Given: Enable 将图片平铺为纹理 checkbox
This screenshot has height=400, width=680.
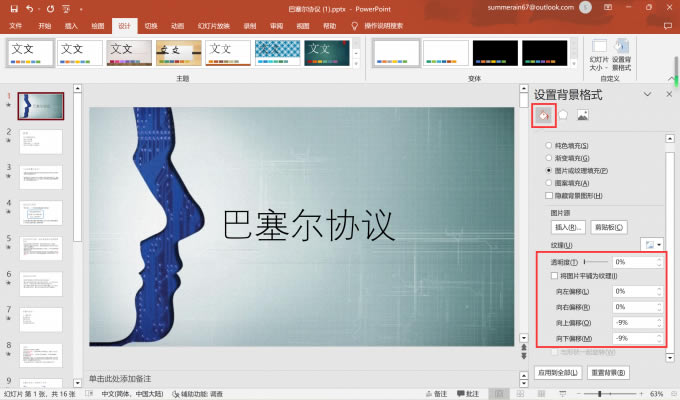Looking at the screenshot, I should click(556, 276).
